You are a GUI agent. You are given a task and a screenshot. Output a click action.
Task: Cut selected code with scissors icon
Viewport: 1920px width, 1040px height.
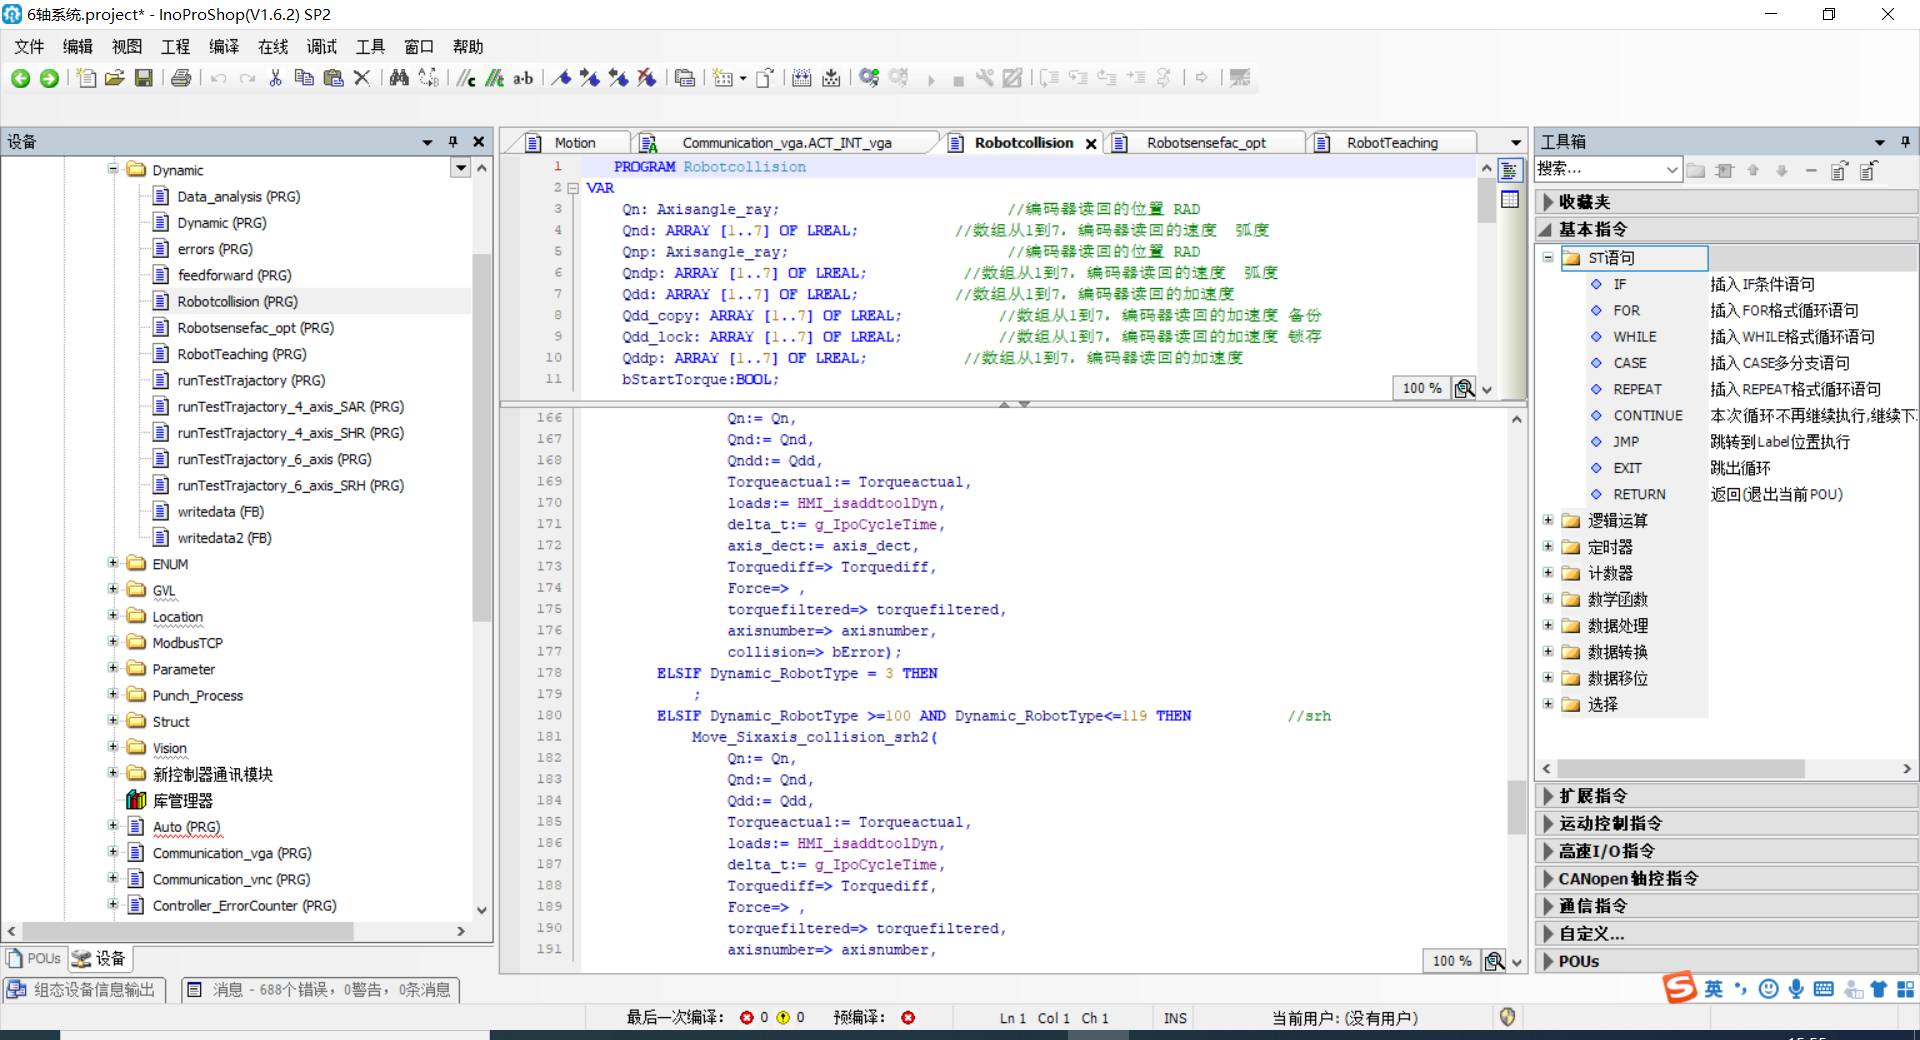point(276,78)
